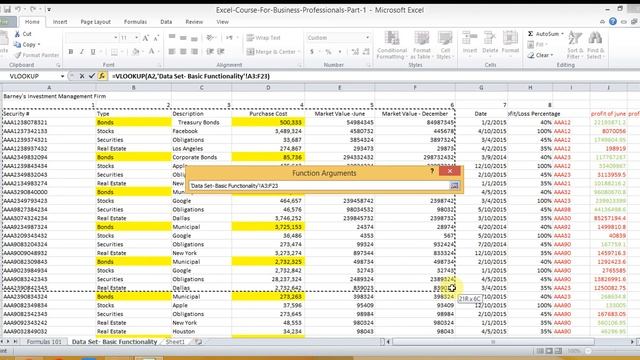
Task: Open the font size dropdown
Action: tap(136, 38)
